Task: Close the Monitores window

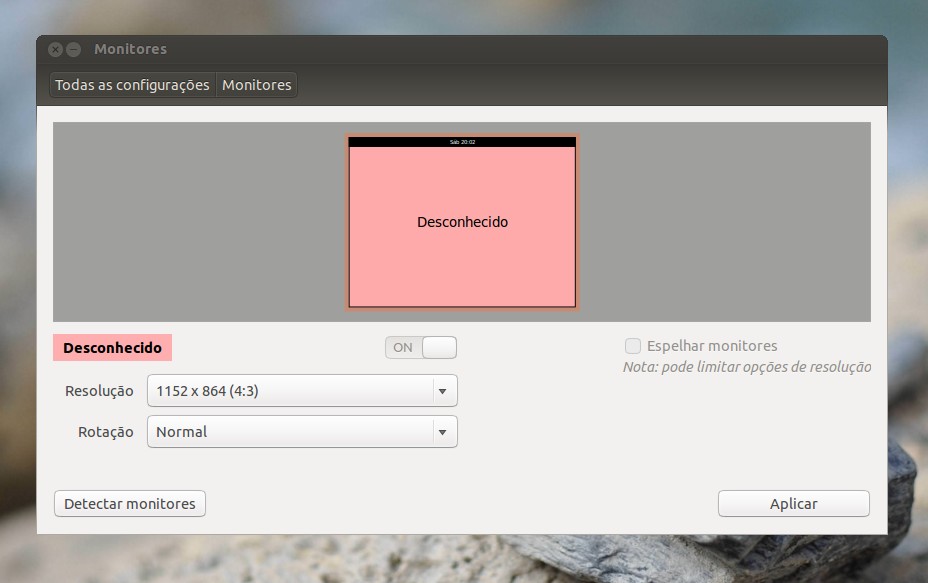Action: 55,49
